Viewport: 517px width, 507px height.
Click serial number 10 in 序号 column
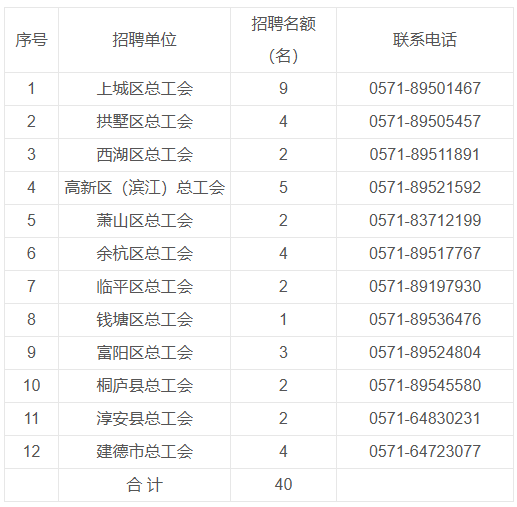[x=32, y=385]
